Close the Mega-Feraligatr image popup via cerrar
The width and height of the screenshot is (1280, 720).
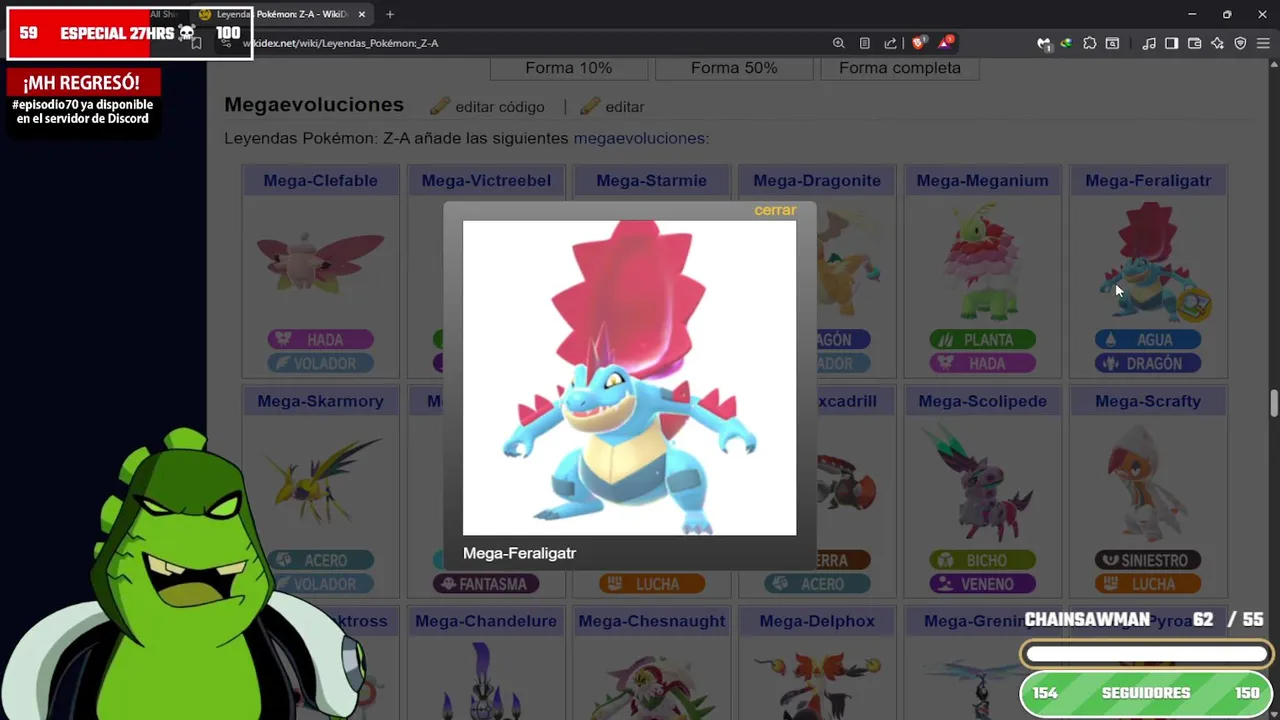(x=775, y=210)
